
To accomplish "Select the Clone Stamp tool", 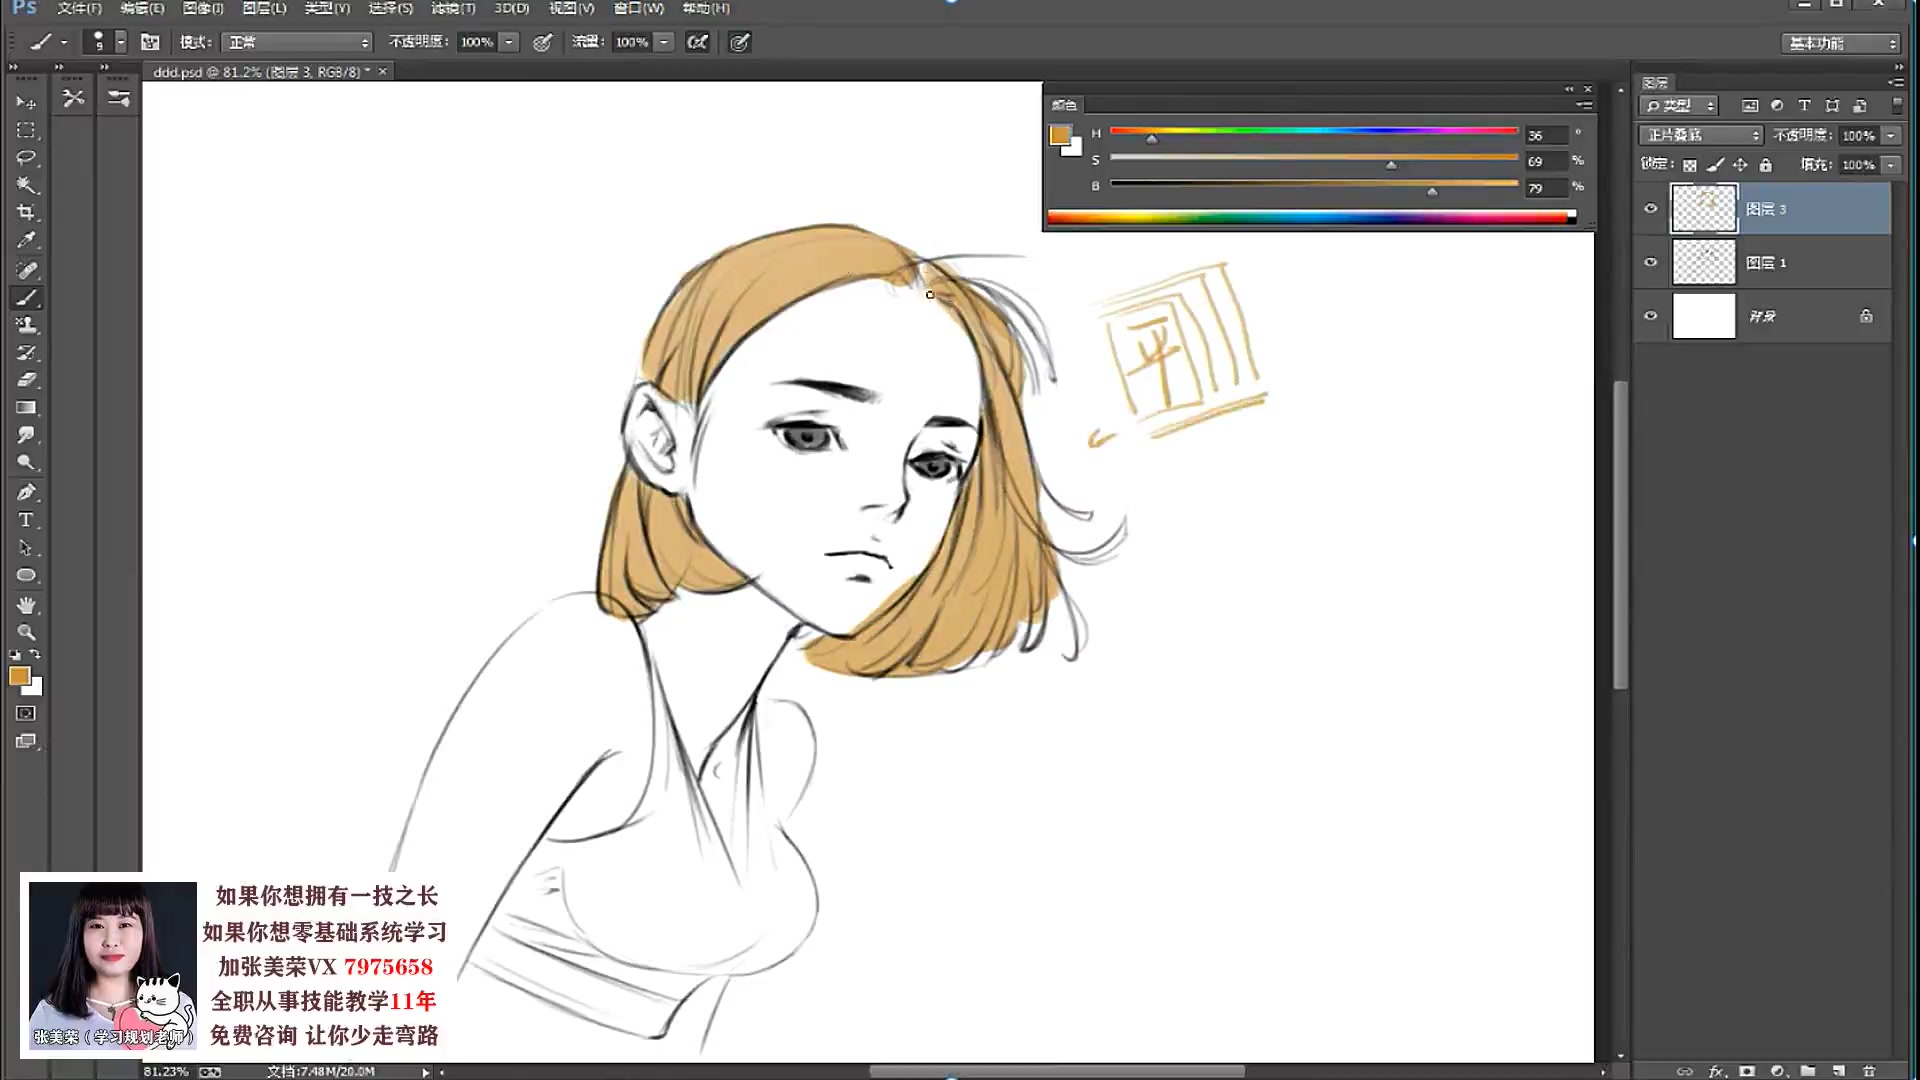I will (26, 325).
